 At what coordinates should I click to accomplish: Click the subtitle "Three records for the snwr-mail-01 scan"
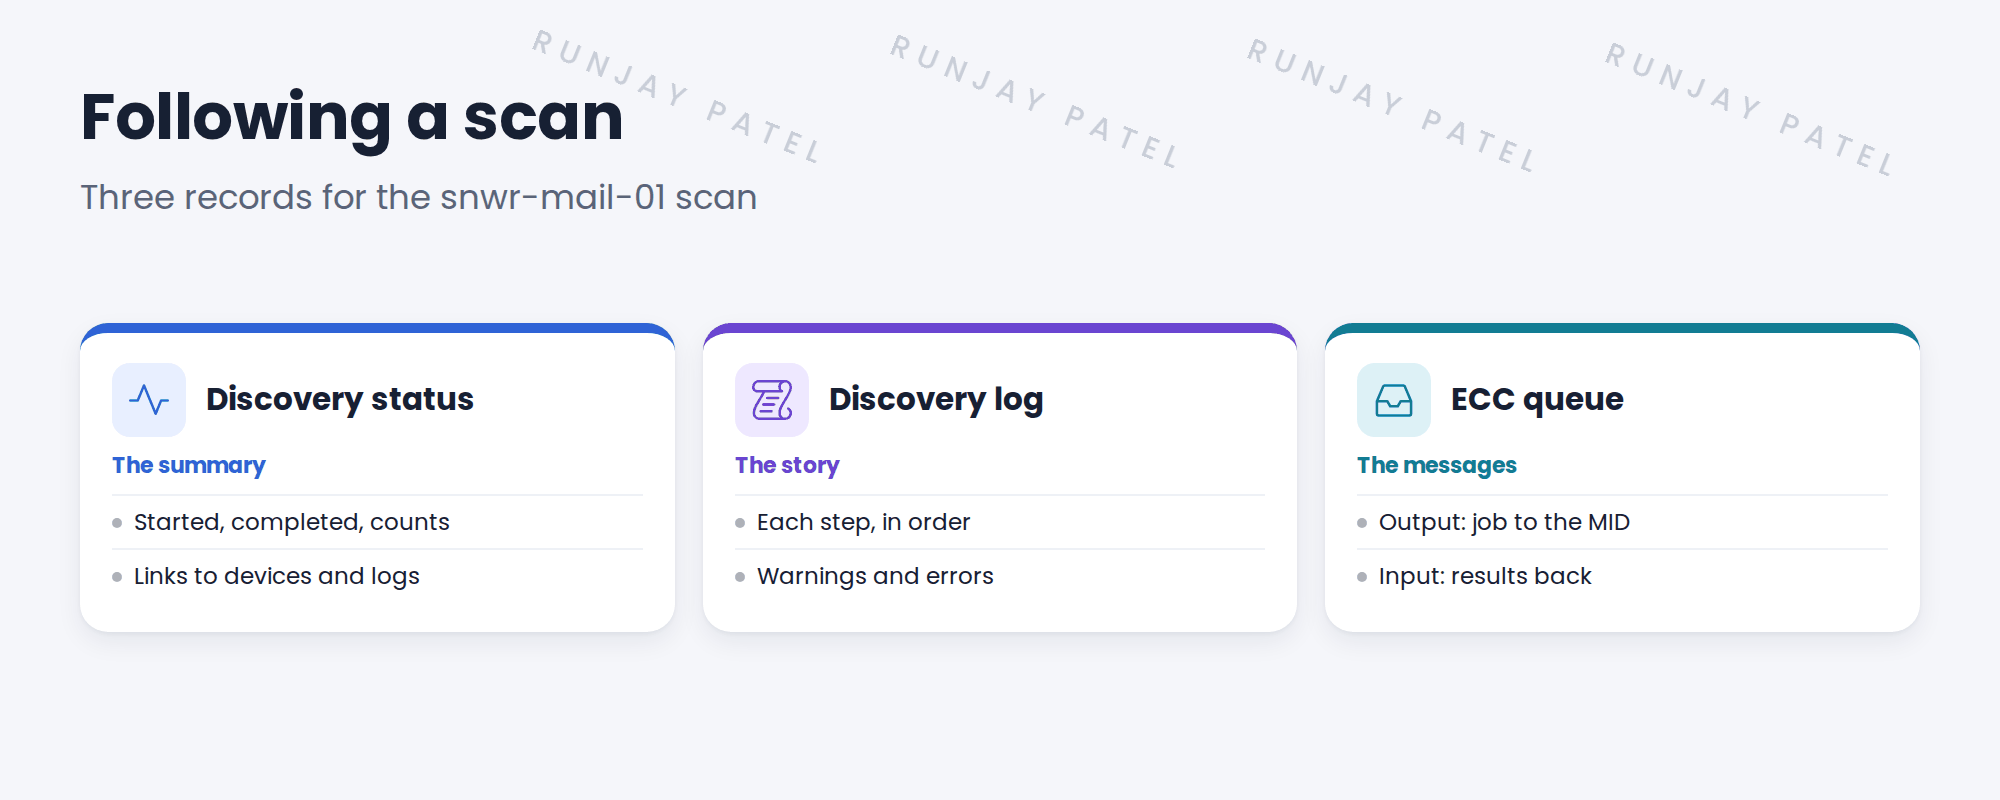pos(419,197)
